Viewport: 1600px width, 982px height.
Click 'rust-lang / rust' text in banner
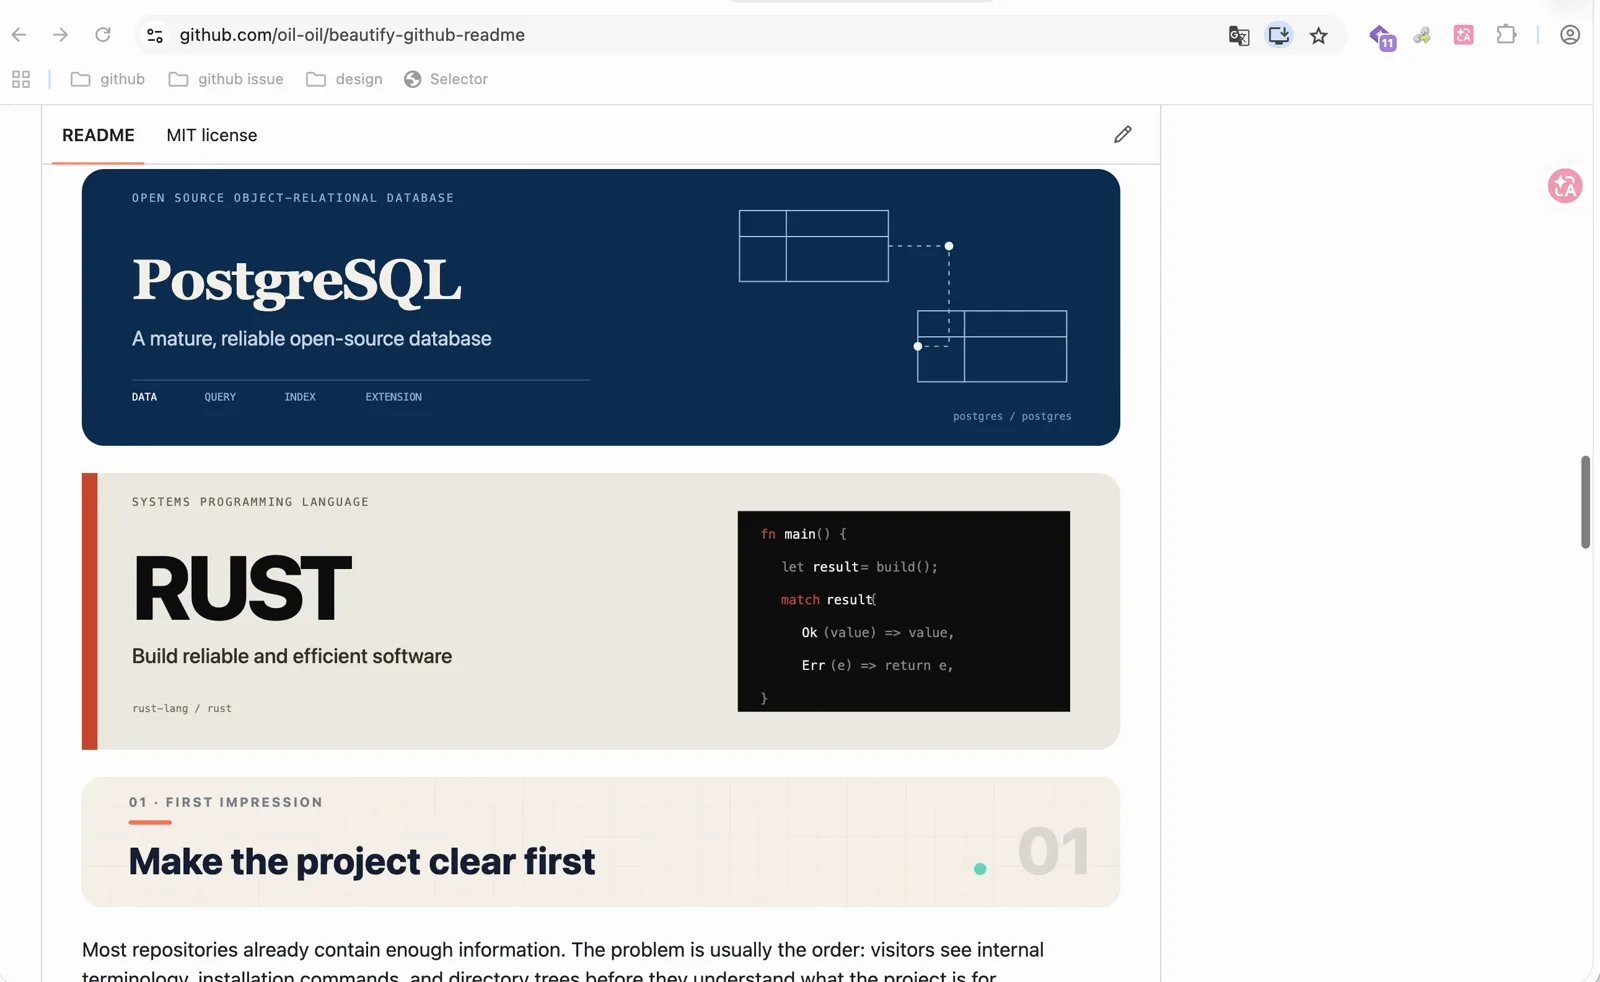click(x=182, y=708)
